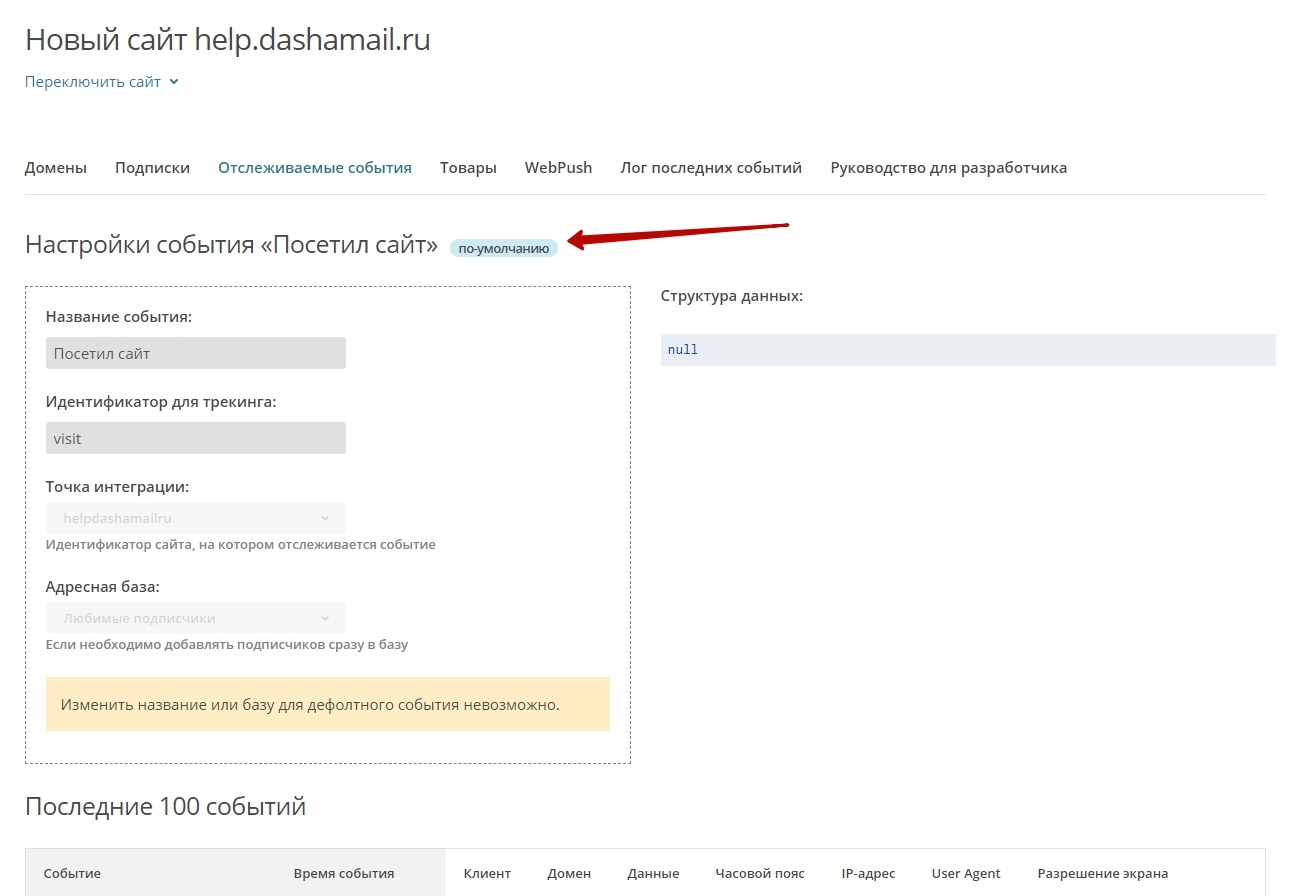Click the «Название события» input field
1309x896 pixels.
coord(196,353)
